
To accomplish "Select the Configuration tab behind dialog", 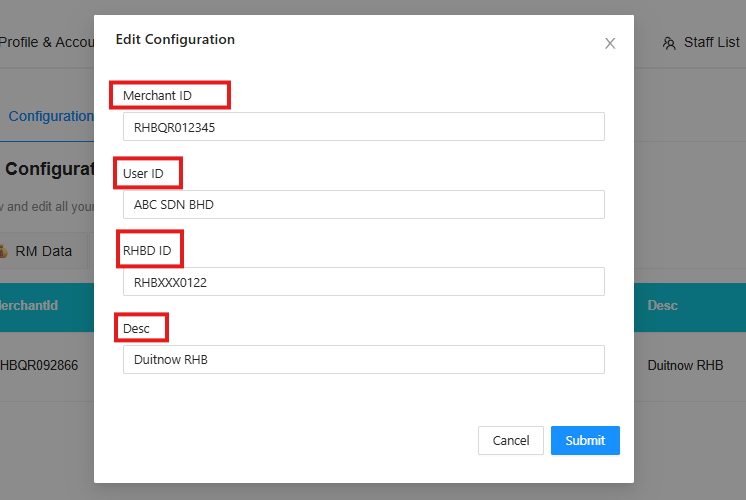I will (x=50, y=116).
